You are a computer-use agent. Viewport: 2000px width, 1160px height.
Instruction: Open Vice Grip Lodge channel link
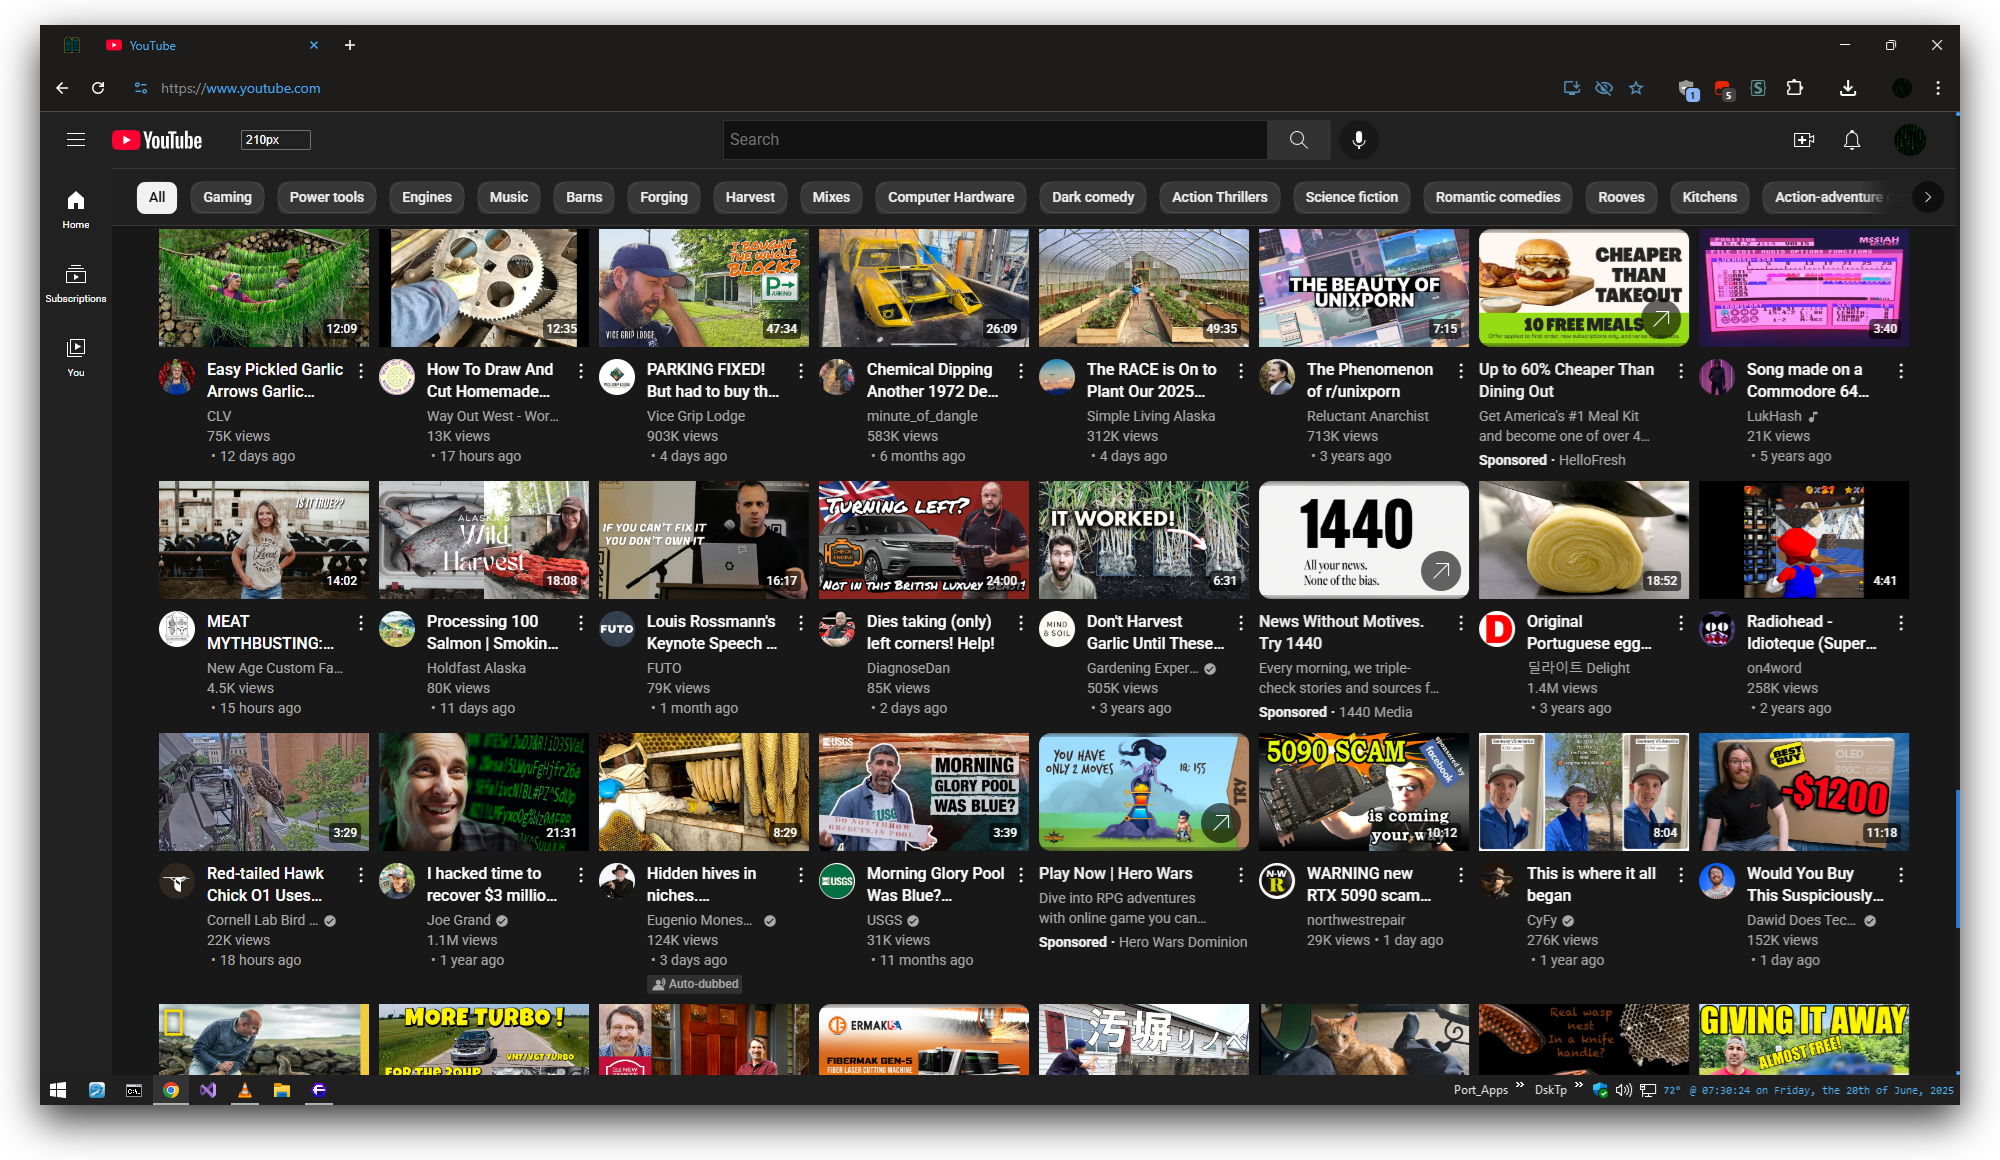click(696, 416)
